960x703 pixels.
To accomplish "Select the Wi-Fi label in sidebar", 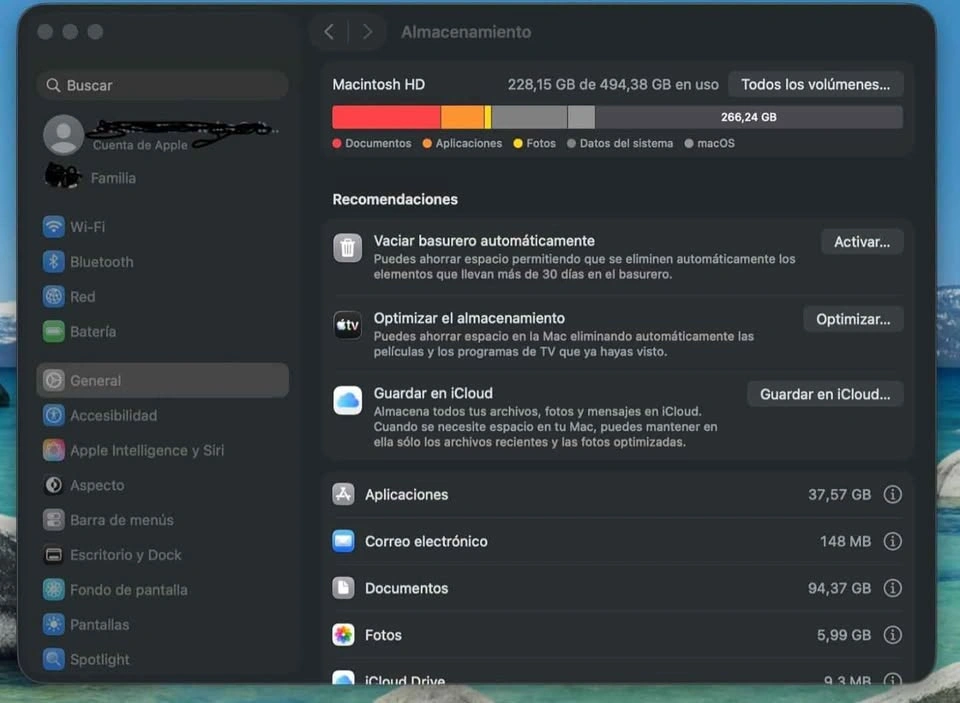I will (88, 227).
